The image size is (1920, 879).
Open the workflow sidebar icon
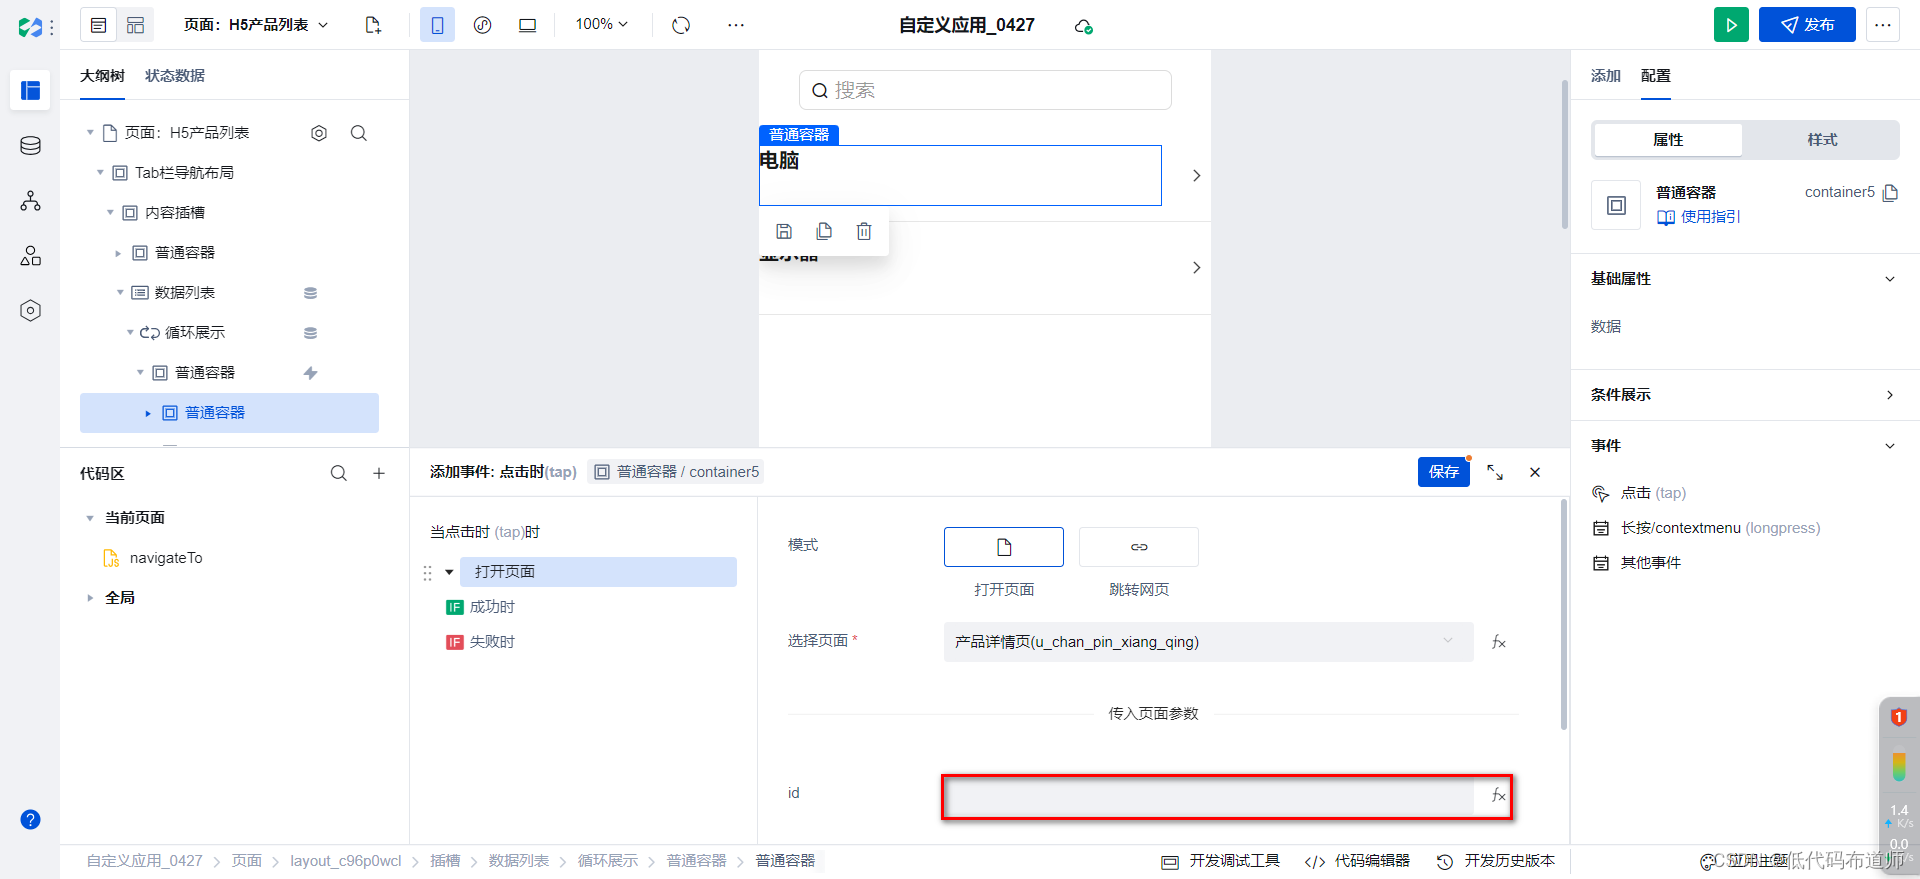click(30, 201)
